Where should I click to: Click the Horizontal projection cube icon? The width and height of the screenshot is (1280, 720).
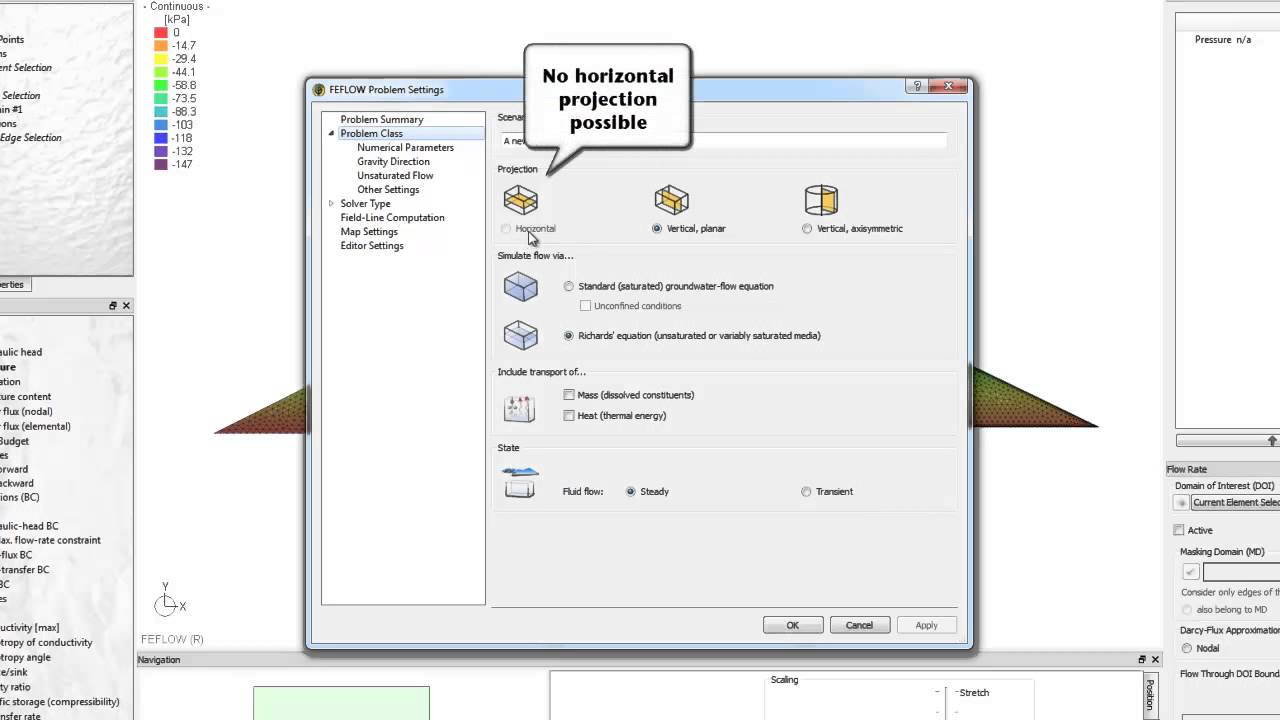click(521, 200)
